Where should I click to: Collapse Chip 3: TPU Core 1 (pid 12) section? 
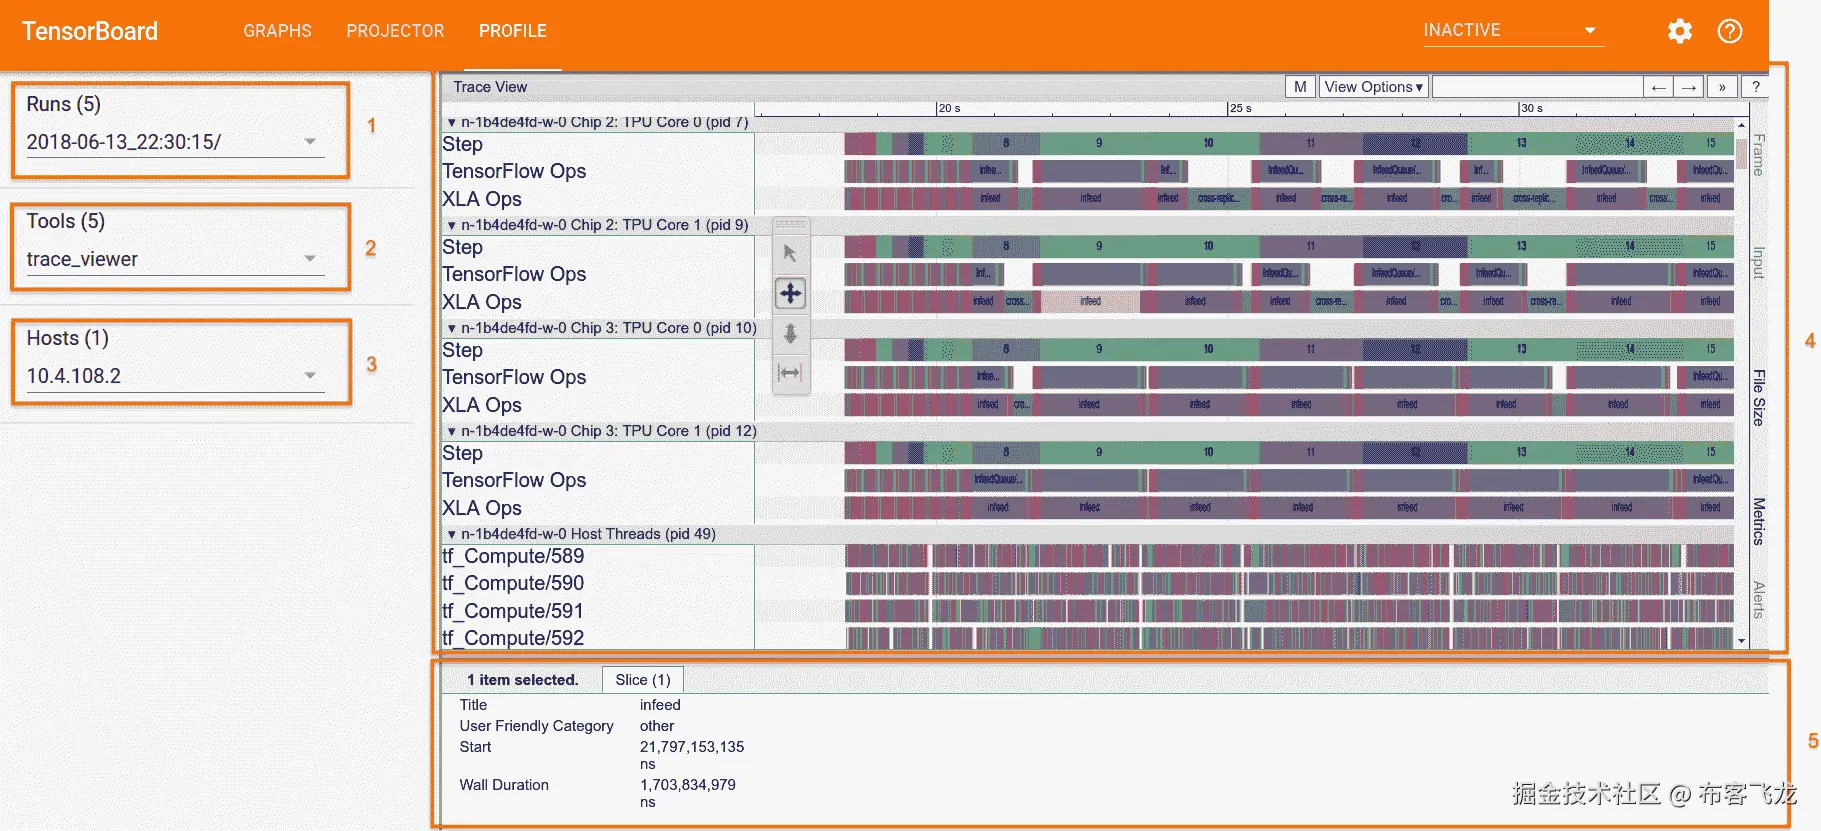click(452, 431)
